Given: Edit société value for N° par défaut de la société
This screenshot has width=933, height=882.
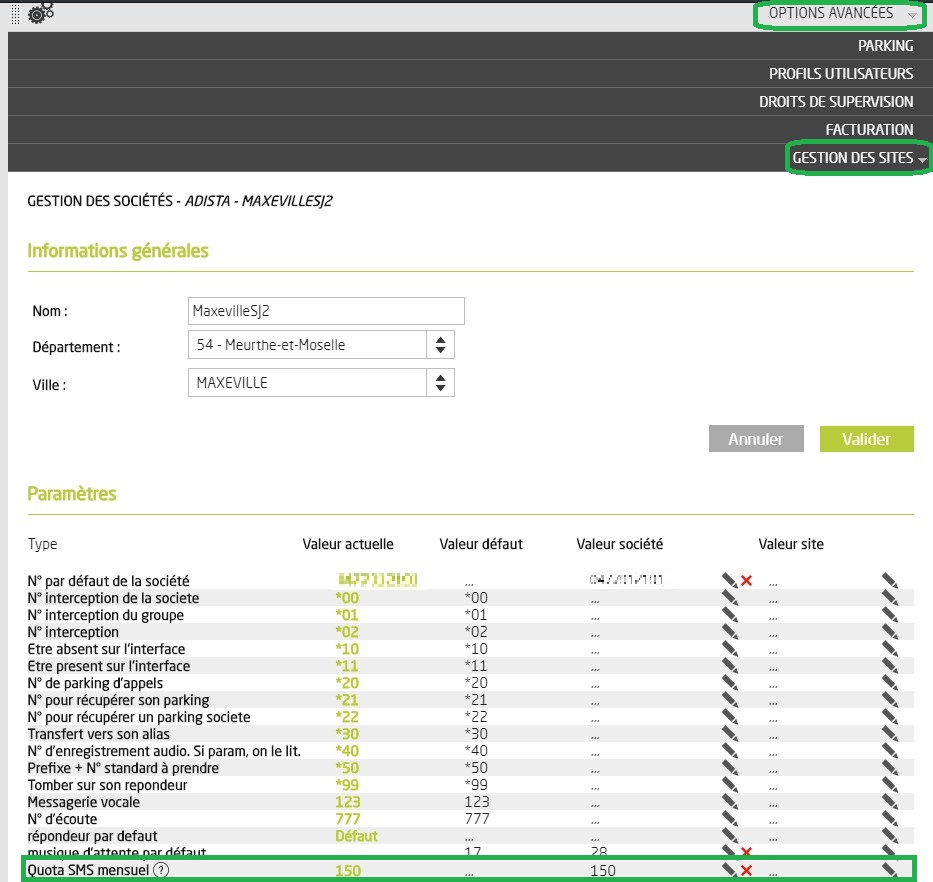Looking at the screenshot, I should click(729, 580).
